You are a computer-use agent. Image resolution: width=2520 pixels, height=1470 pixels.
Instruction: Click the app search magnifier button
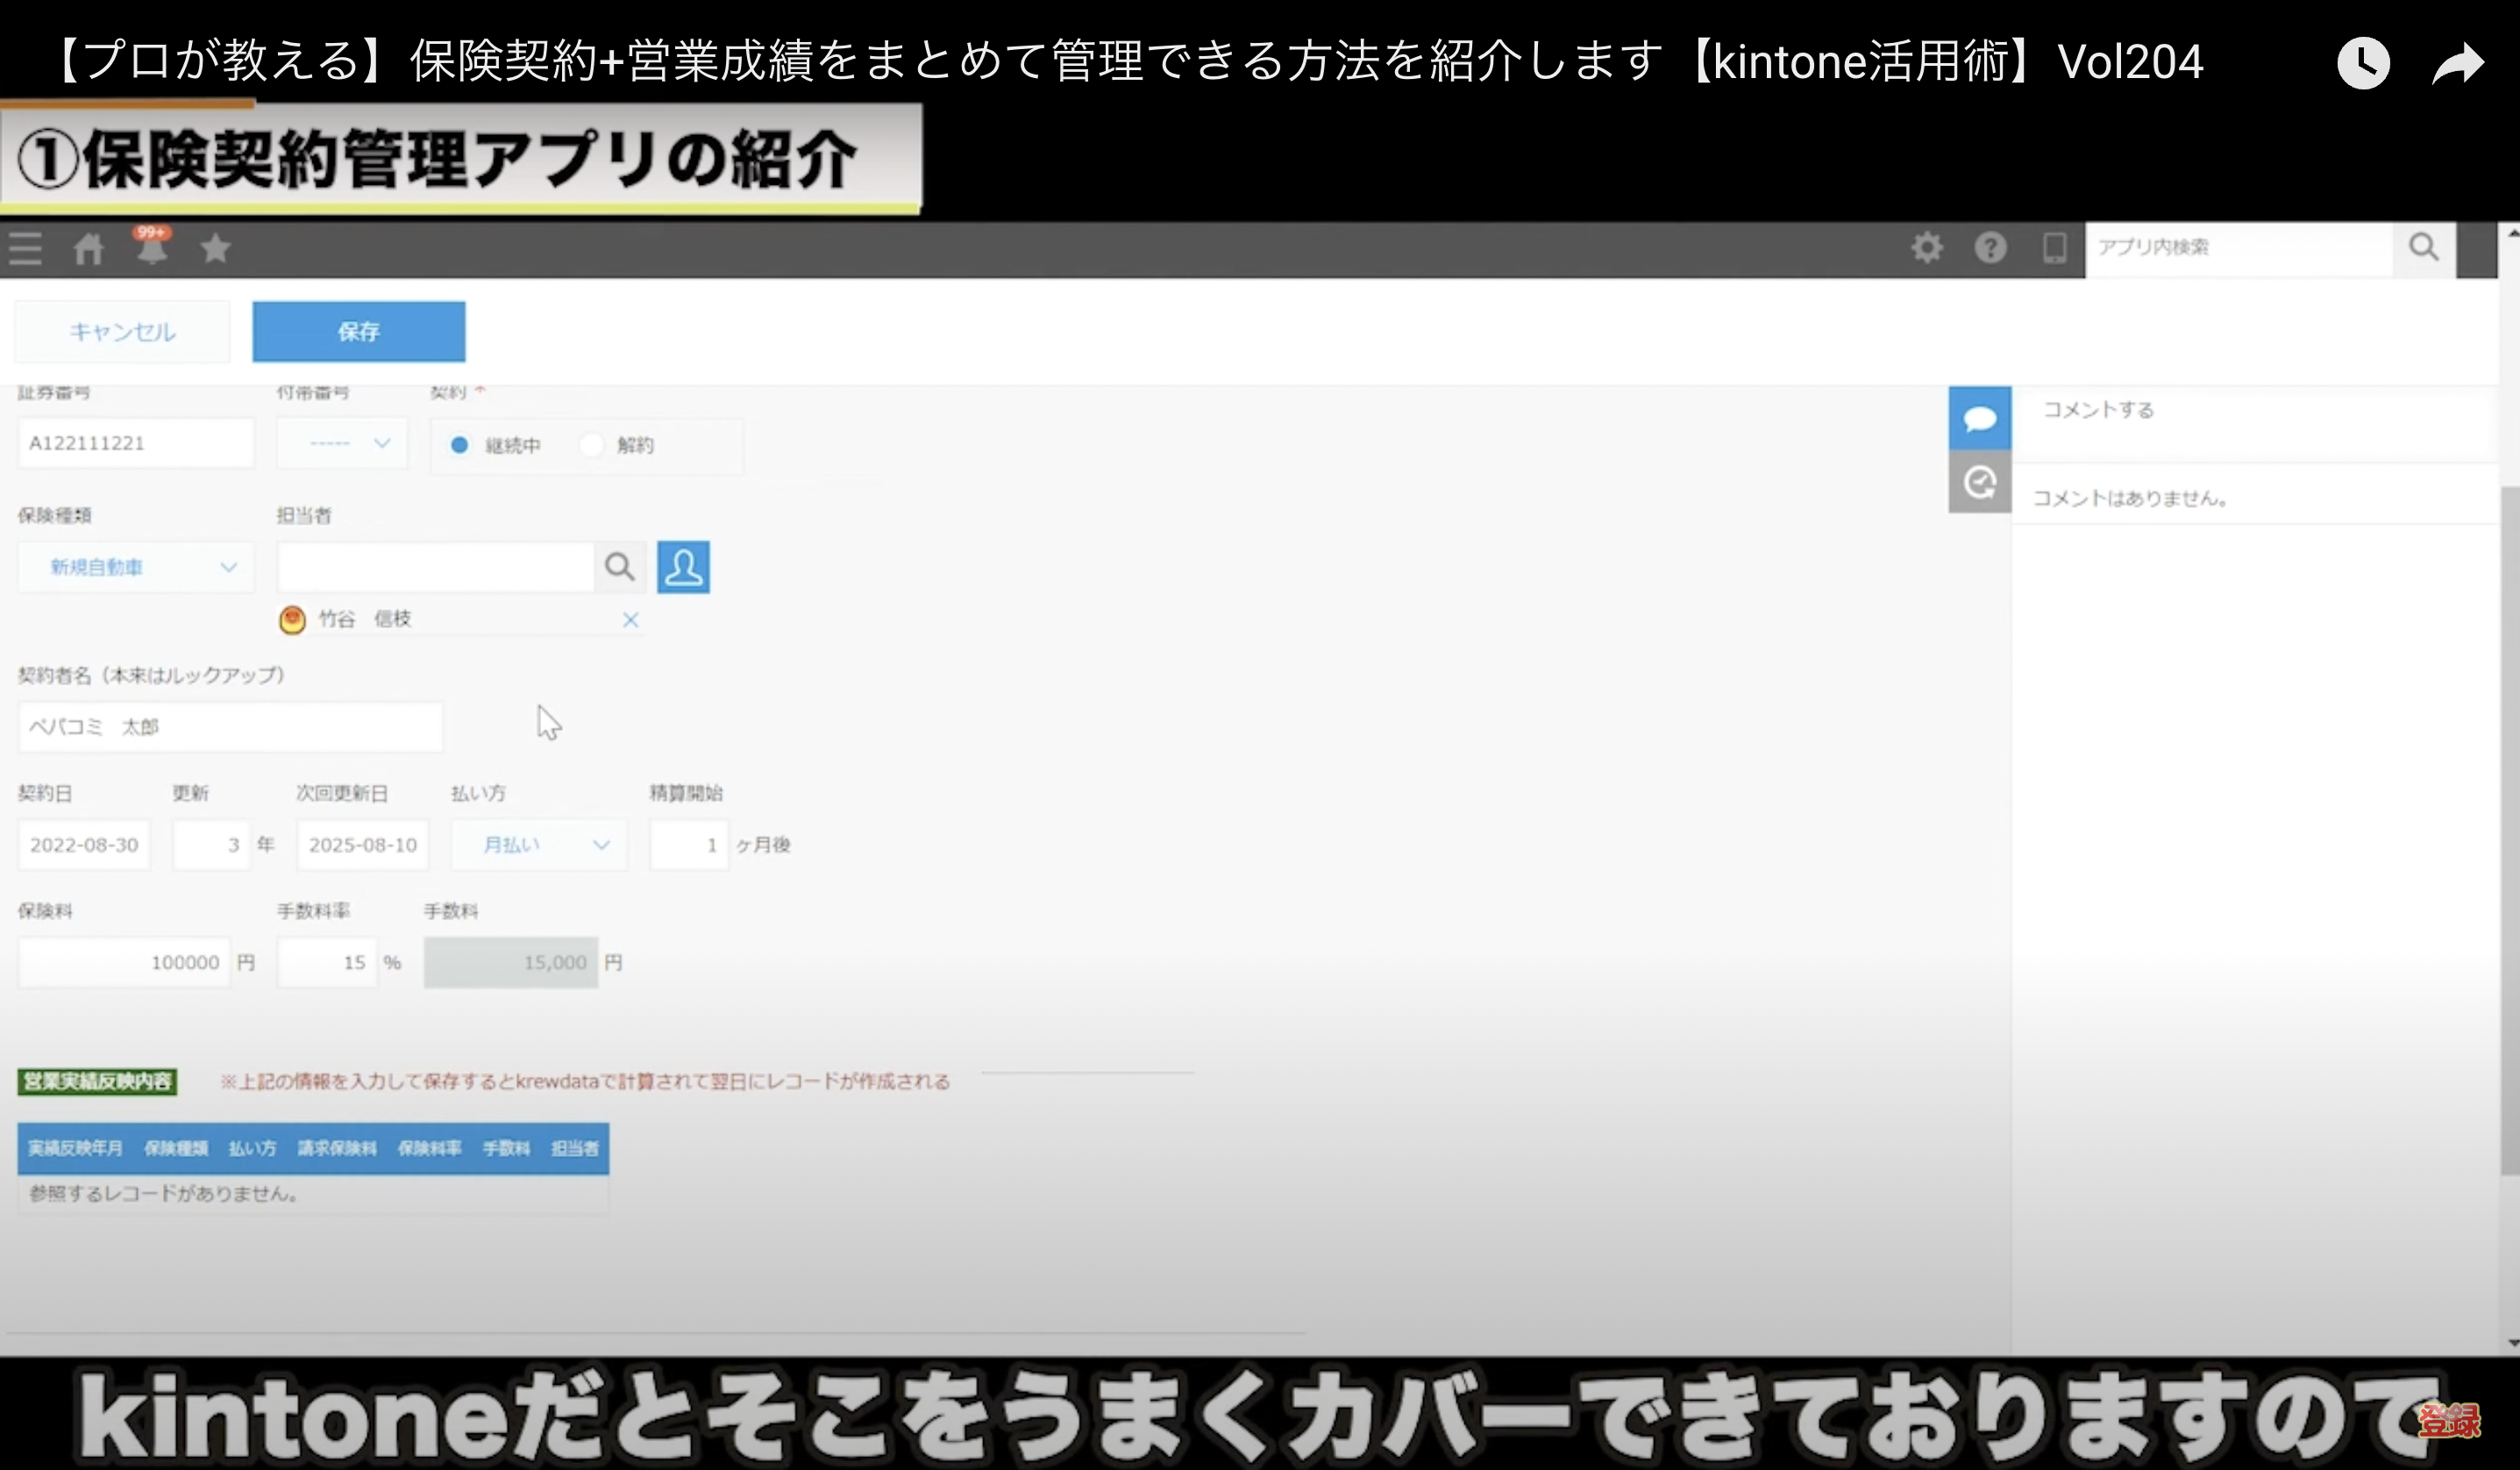click(x=2423, y=247)
